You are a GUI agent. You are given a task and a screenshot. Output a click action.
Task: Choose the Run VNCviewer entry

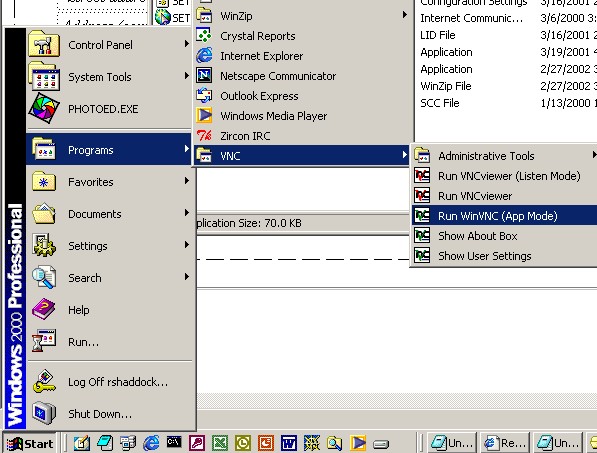click(504, 196)
